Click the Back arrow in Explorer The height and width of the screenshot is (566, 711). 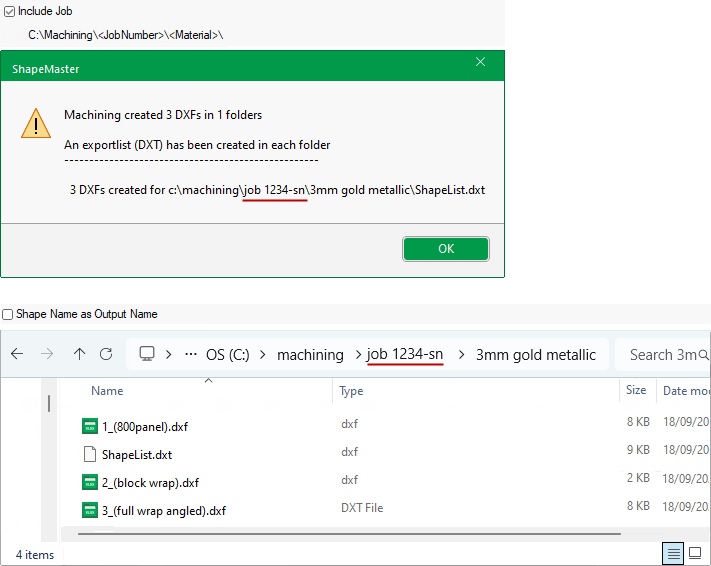[17, 354]
